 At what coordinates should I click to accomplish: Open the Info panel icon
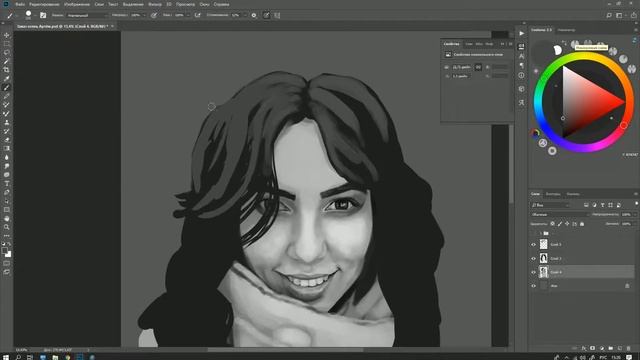[521, 76]
